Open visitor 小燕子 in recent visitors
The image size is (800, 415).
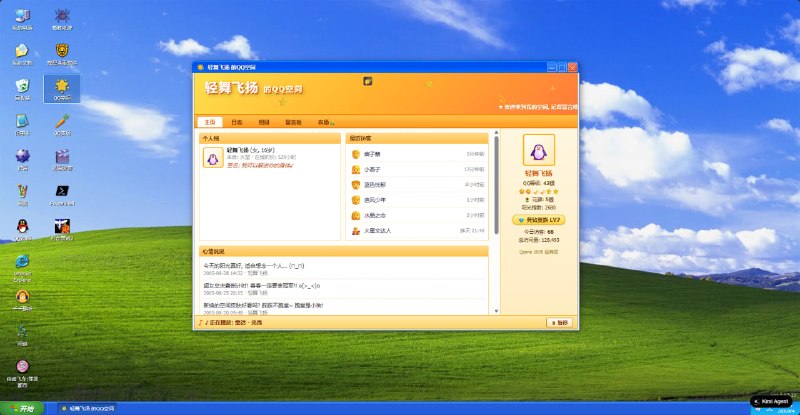point(372,169)
